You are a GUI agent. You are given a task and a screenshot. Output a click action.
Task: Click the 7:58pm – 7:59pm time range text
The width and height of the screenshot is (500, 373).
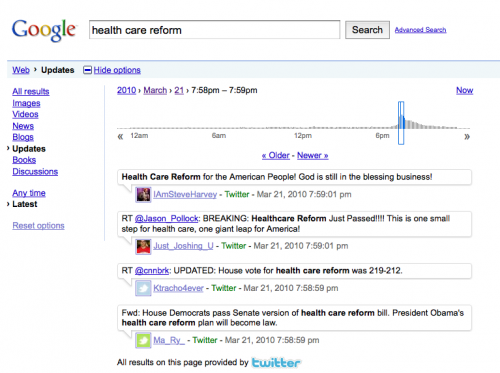click(x=224, y=90)
